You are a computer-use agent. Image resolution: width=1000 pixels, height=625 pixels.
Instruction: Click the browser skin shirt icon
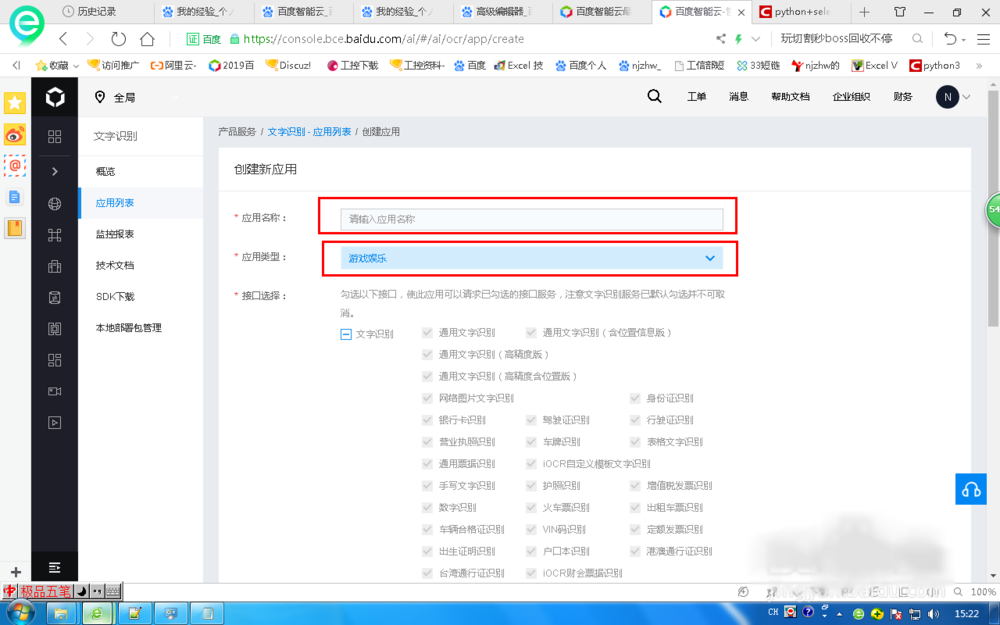click(900, 12)
